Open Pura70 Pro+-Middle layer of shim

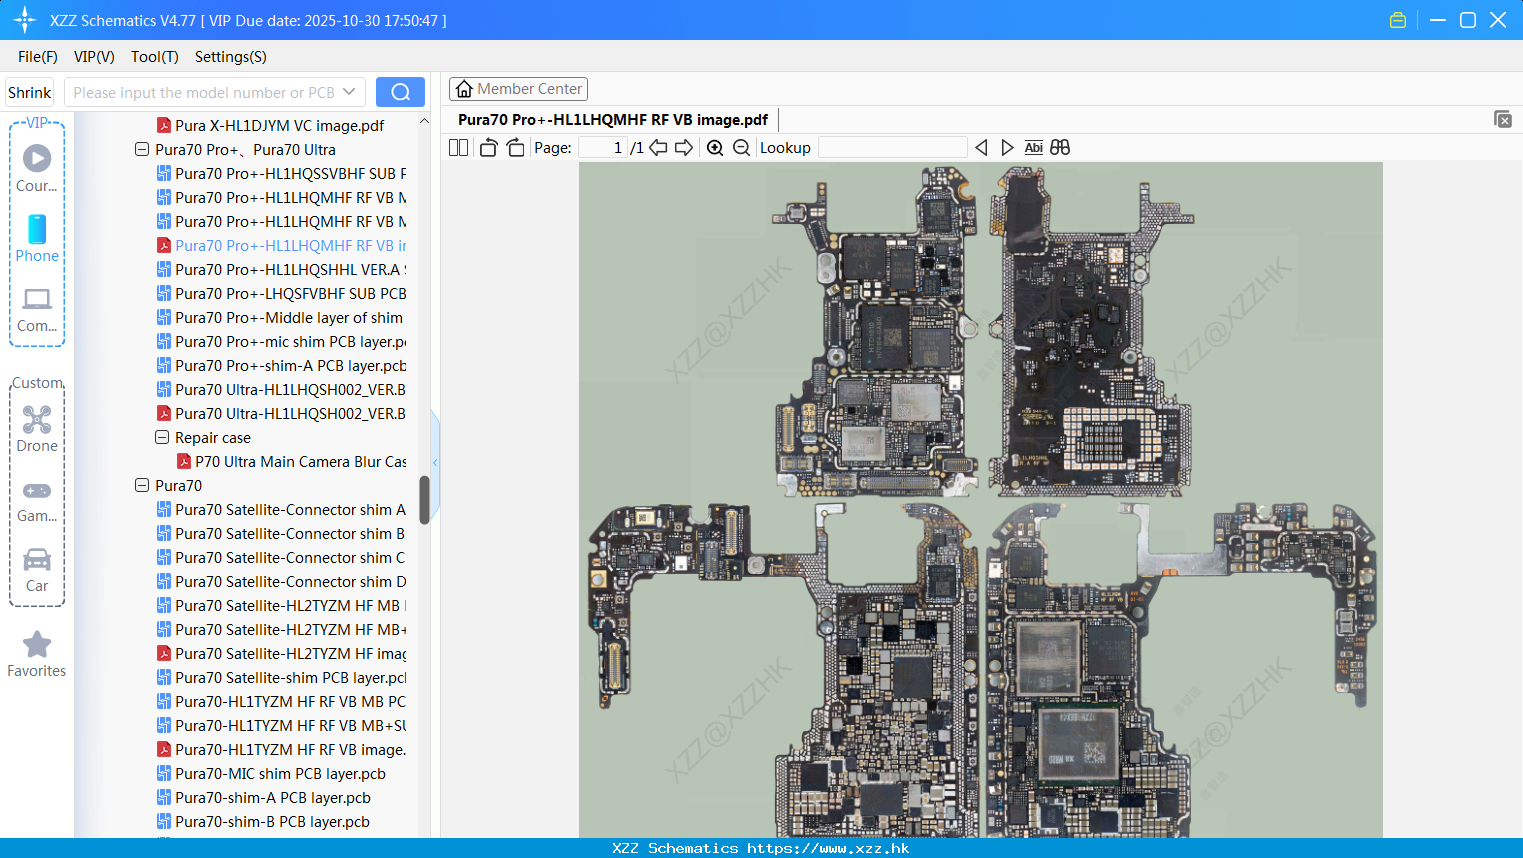(x=280, y=318)
